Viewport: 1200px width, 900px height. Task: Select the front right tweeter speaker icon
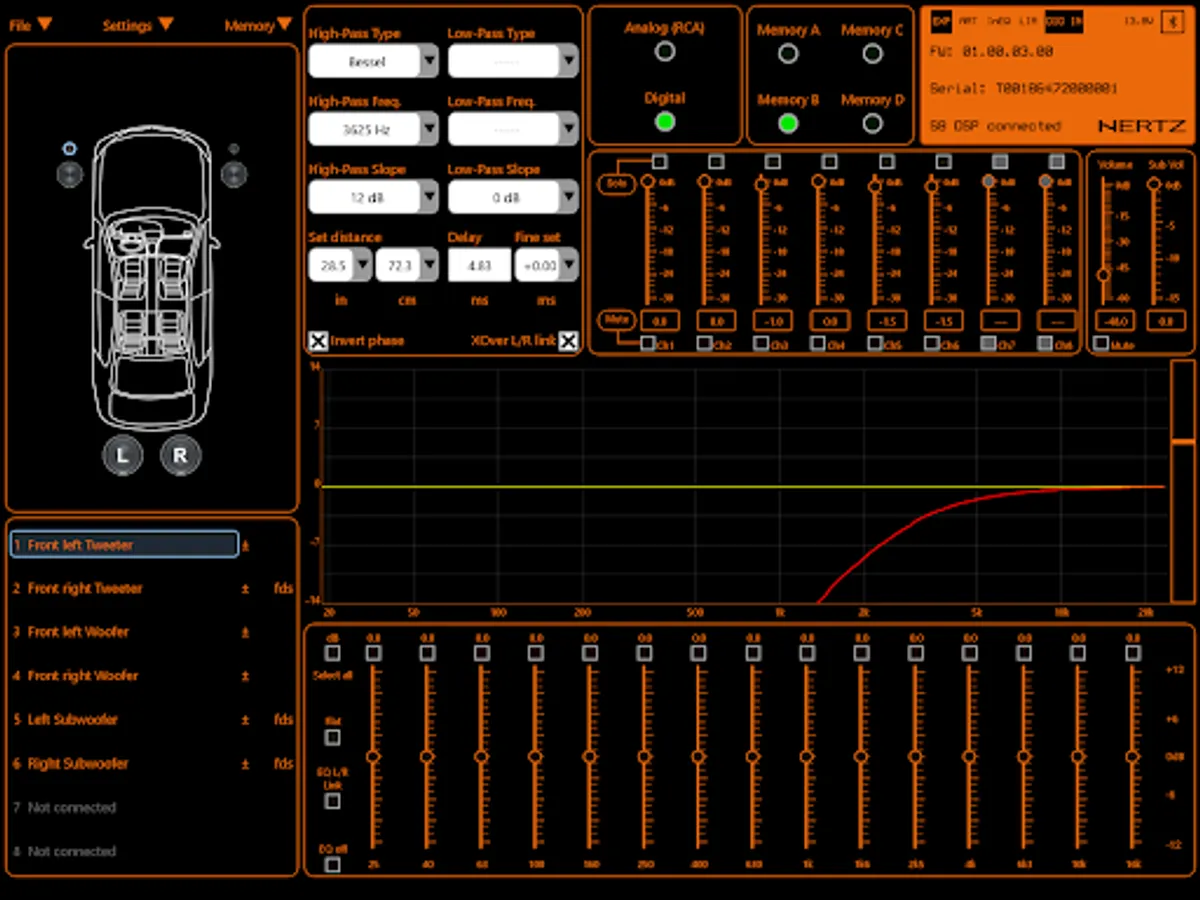pos(233,149)
